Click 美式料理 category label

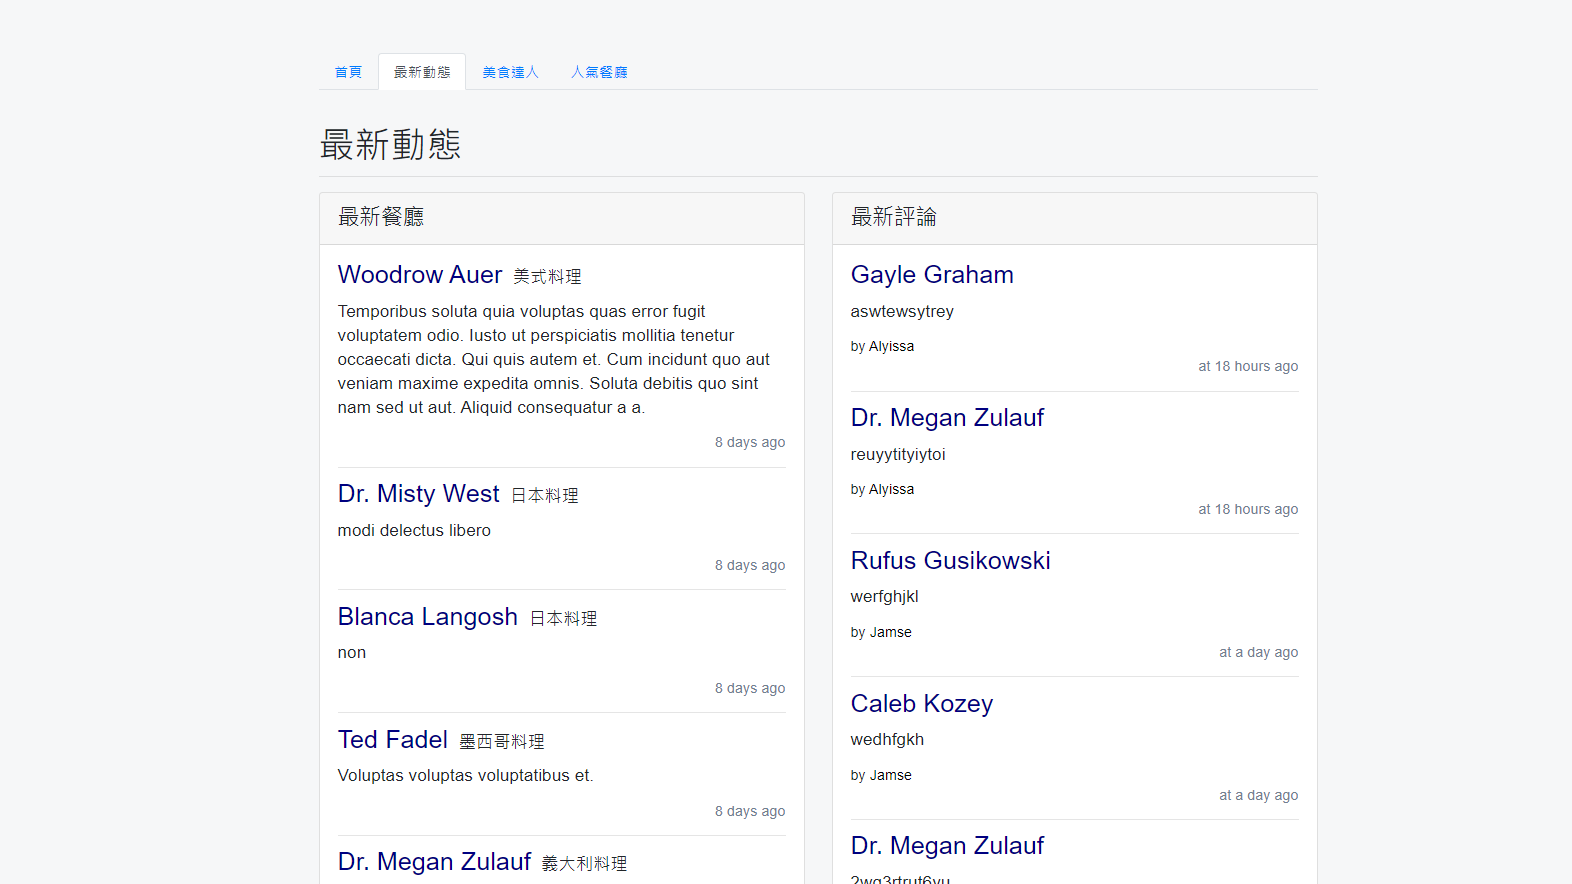click(x=548, y=277)
